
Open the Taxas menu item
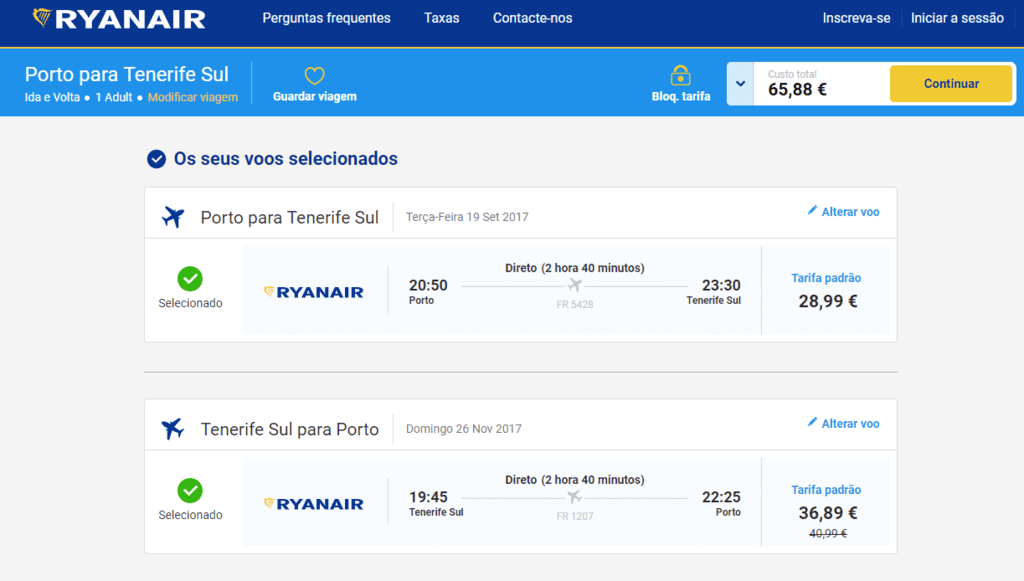441,18
